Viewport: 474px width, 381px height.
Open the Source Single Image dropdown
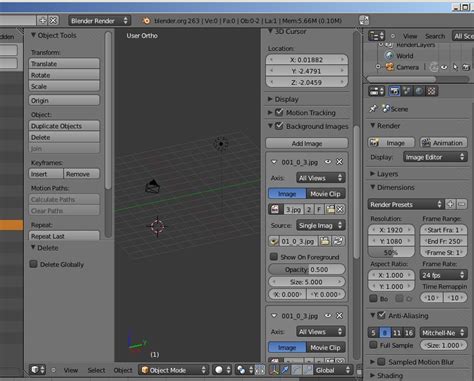(x=320, y=225)
